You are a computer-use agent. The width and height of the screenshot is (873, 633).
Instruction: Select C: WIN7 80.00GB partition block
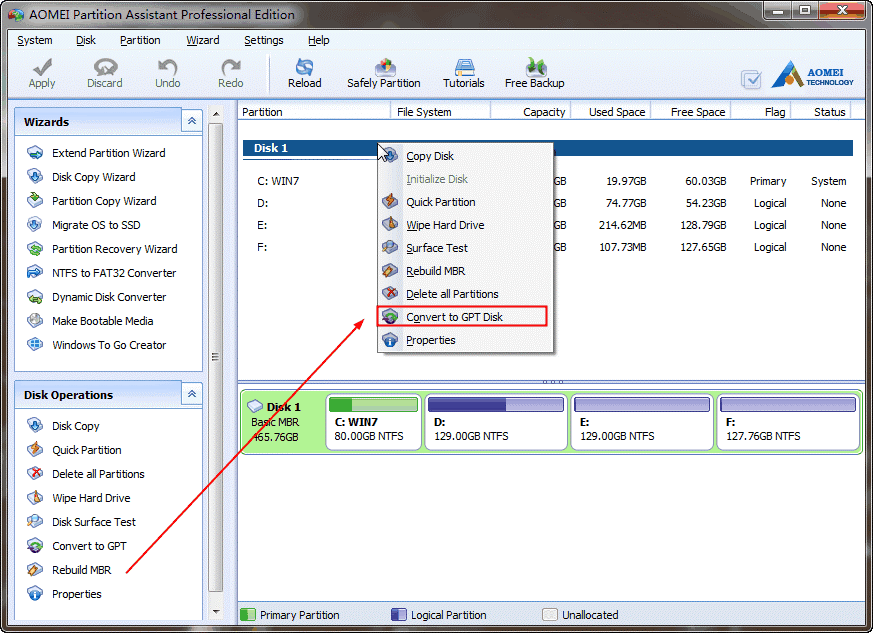click(374, 422)
